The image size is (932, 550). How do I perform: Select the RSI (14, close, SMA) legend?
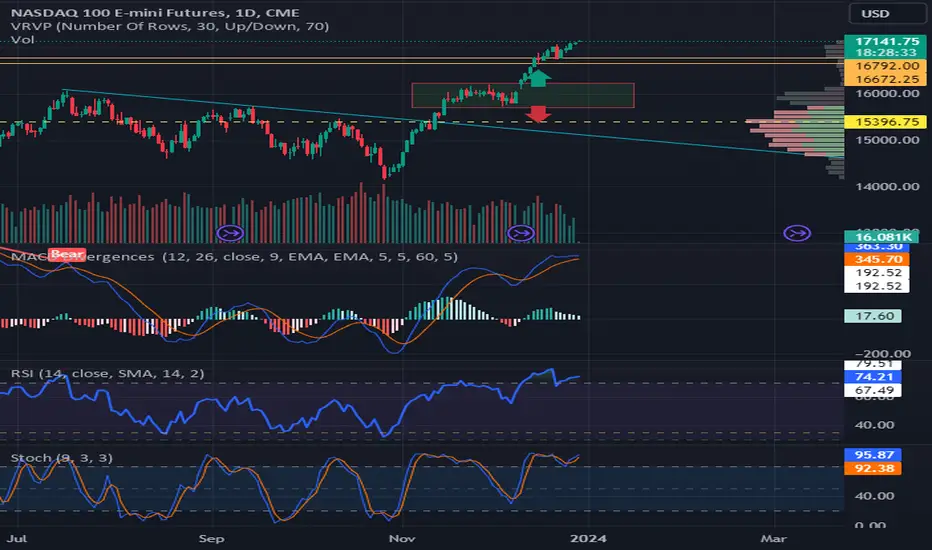(x=108, y=373)
